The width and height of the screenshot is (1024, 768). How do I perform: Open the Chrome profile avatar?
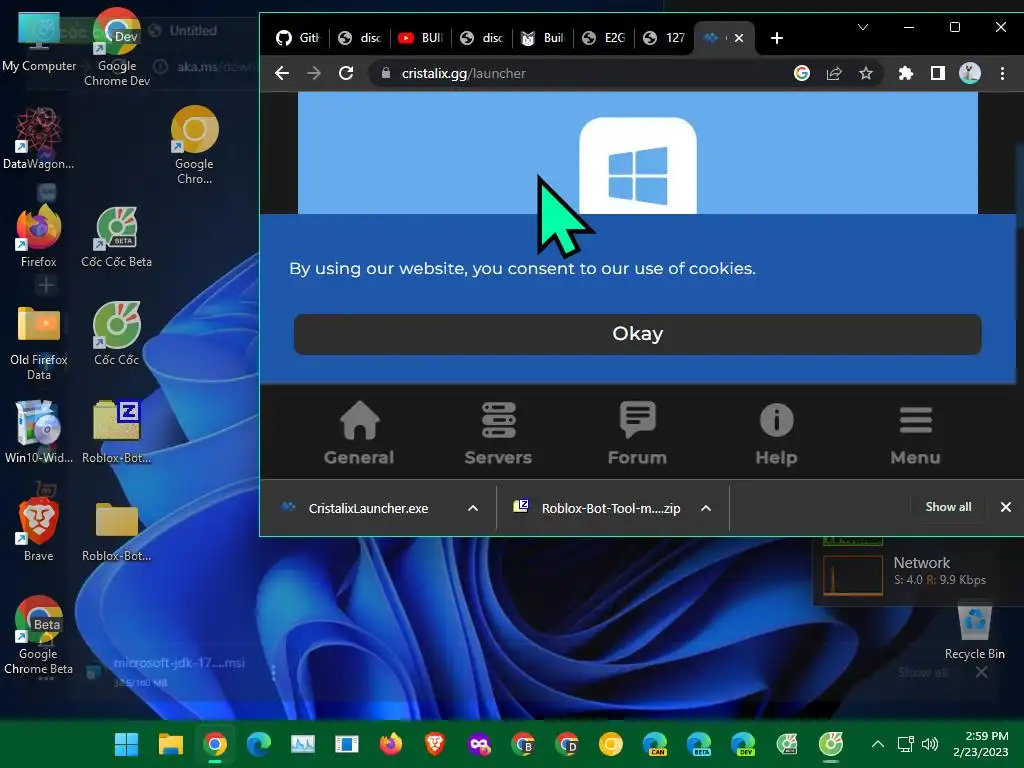970,73
